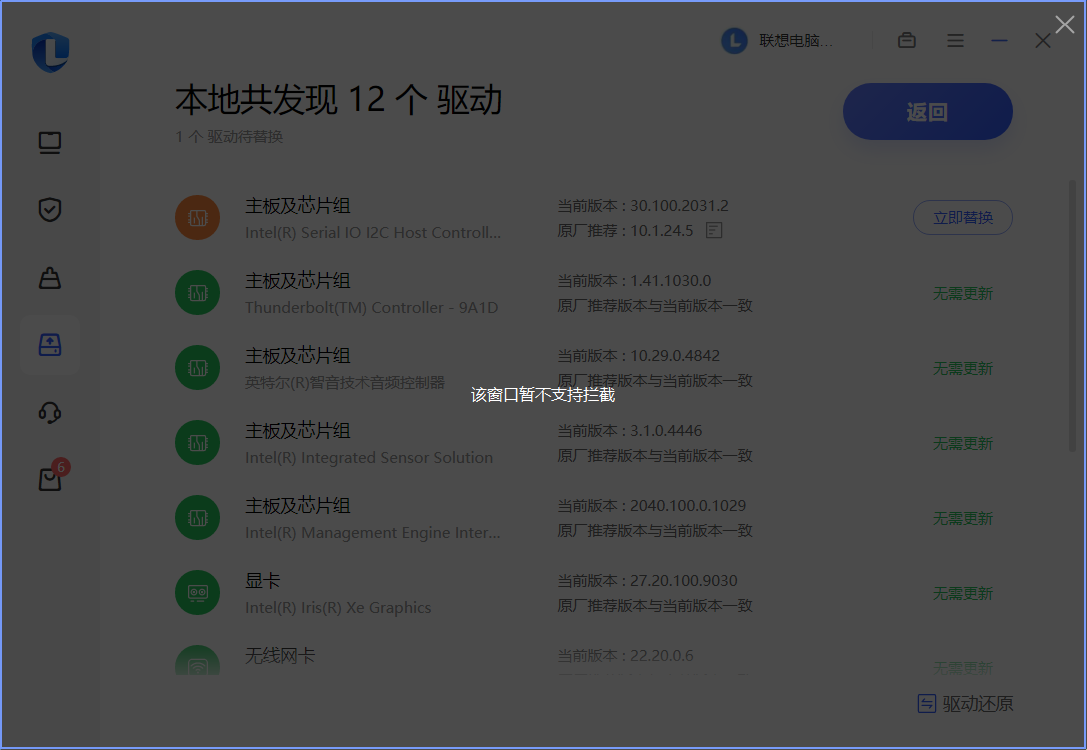The image size is (1087, 750).
Task: Click 无需更新 for Iris Xe Graphics row
Action: click(x=963, y=593)
